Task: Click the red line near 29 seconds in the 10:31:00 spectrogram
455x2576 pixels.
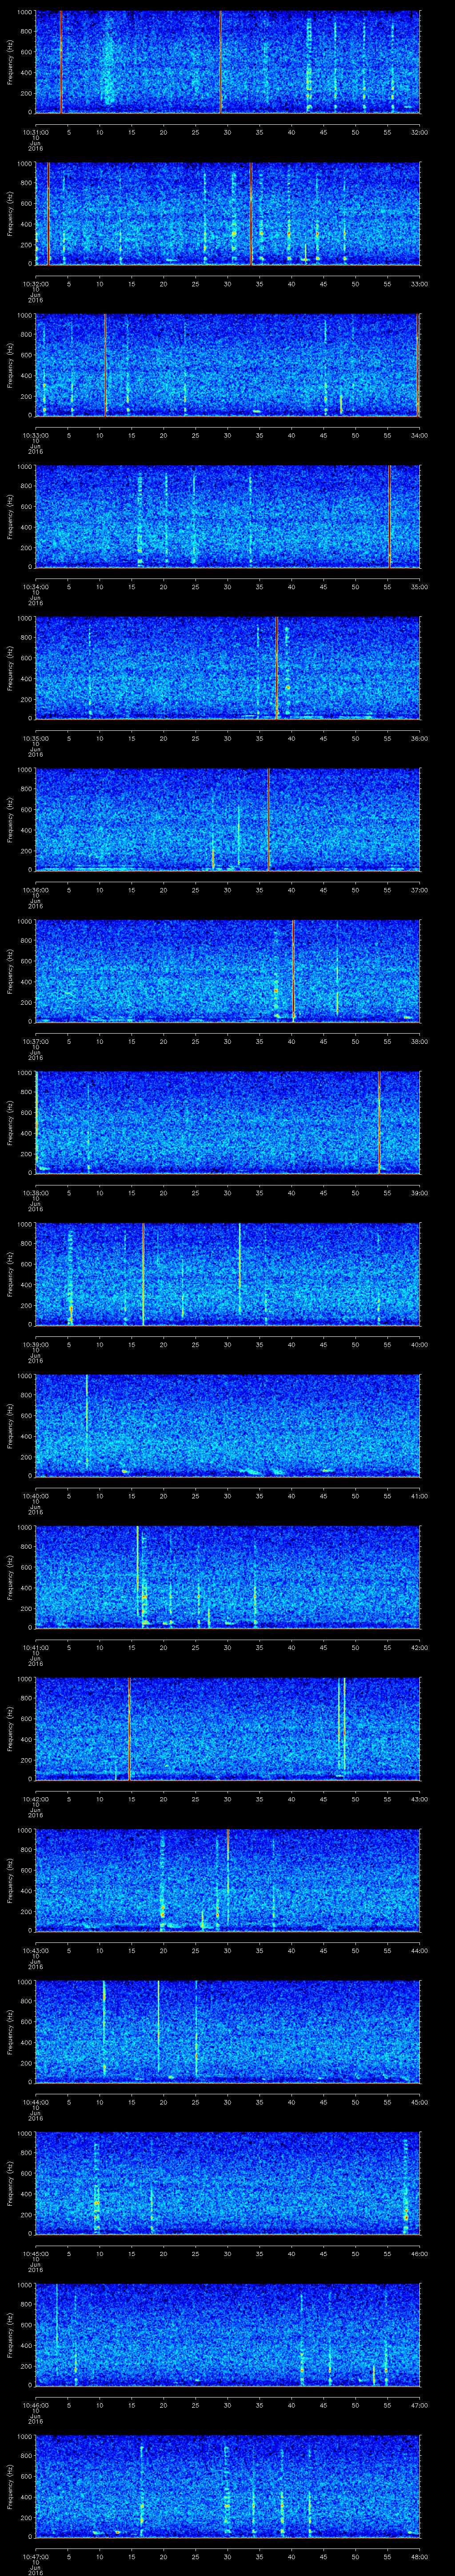Action: pos(221,62)
